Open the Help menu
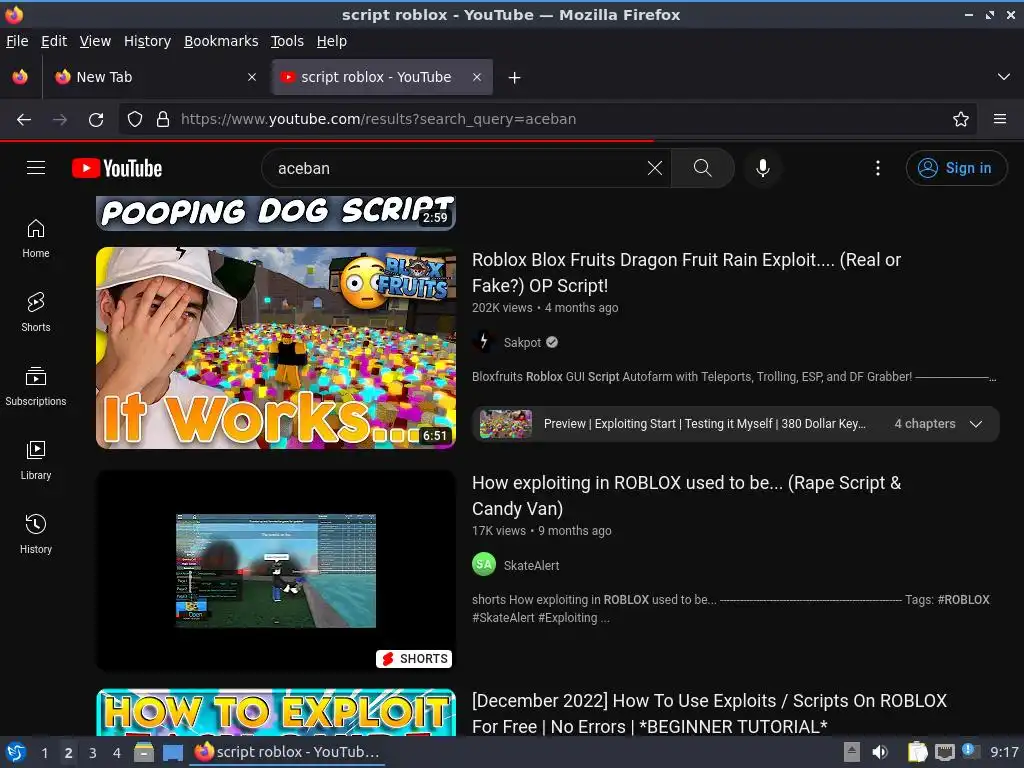 pyautogui.click(x=332, y=41)
